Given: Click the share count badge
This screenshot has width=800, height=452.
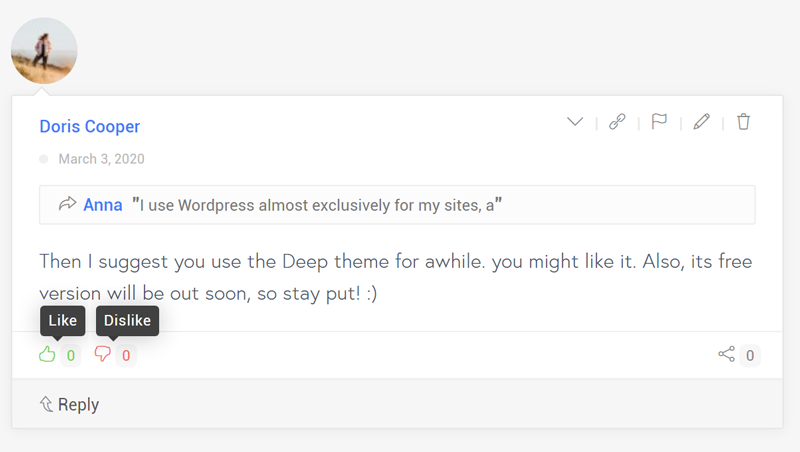Looking at the screenshot, I should [x=750, y=355].
